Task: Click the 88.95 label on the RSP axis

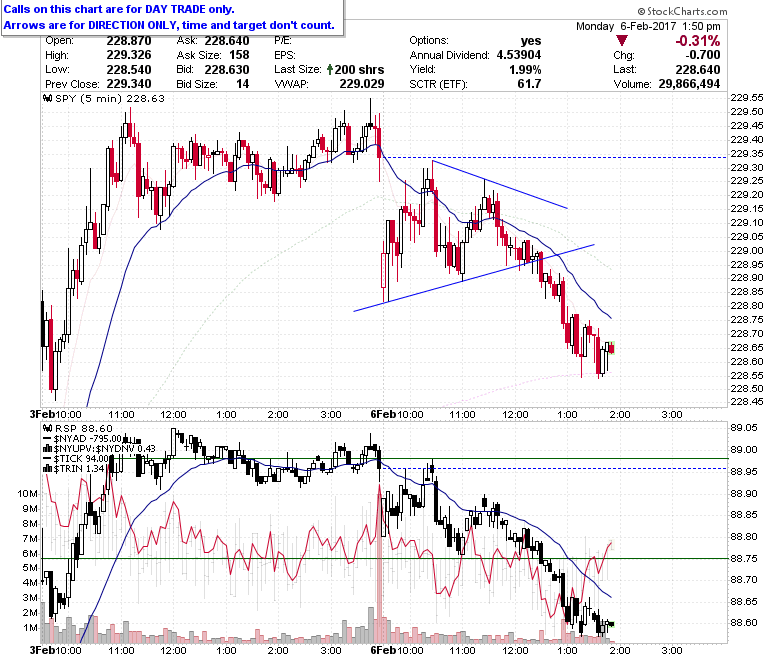Action: coord(744,471)
